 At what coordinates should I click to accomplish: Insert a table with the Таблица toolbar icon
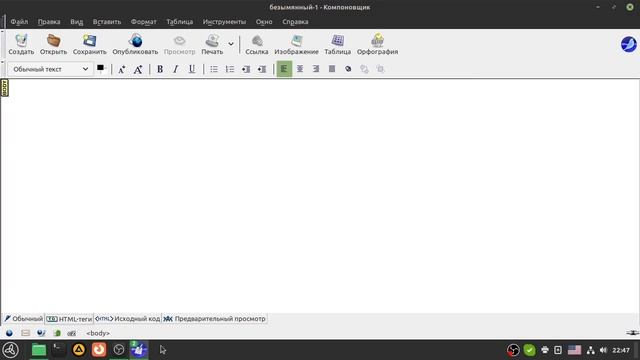tap(338, 44)
